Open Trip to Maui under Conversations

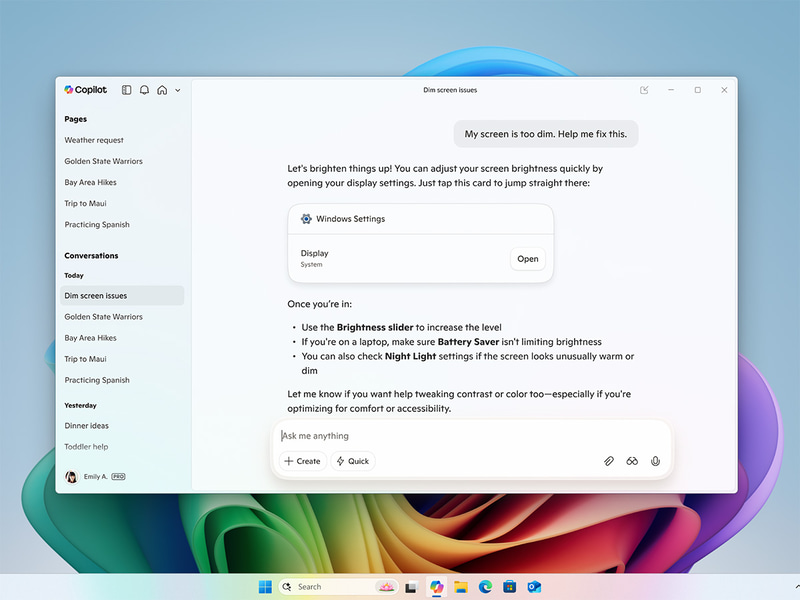85,359
